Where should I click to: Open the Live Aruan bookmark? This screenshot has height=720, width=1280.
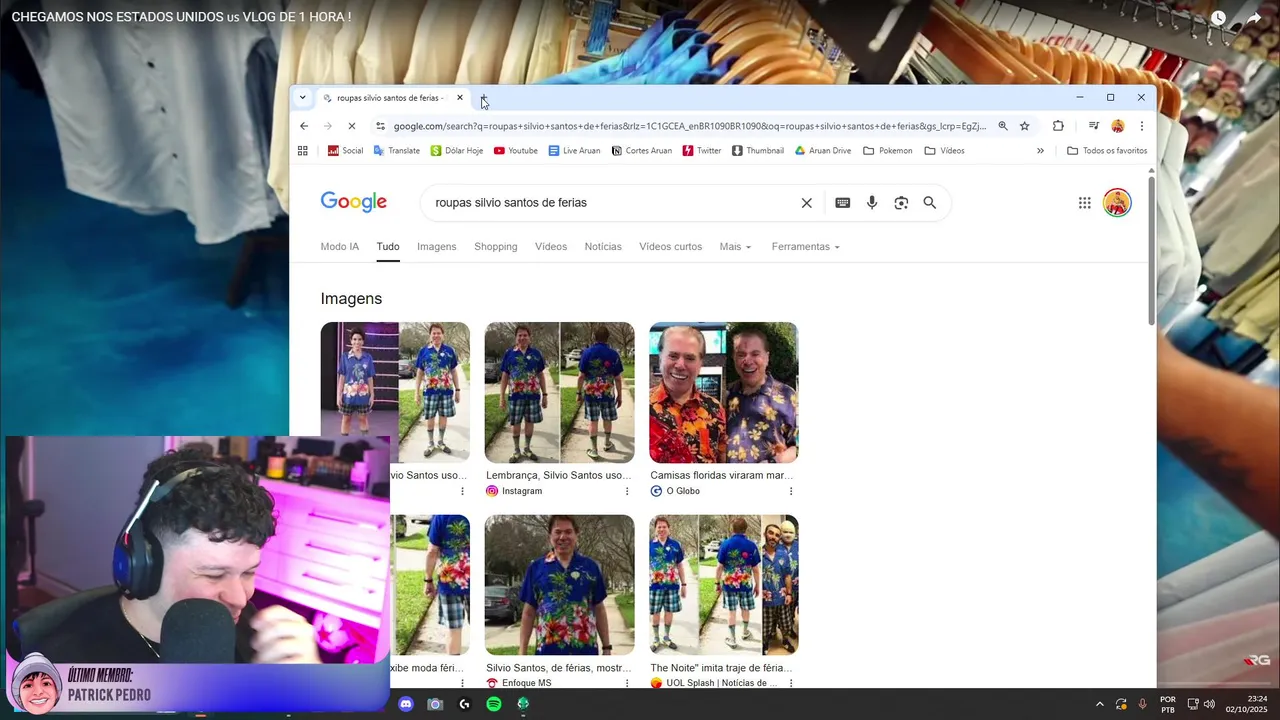click(575, 151)
